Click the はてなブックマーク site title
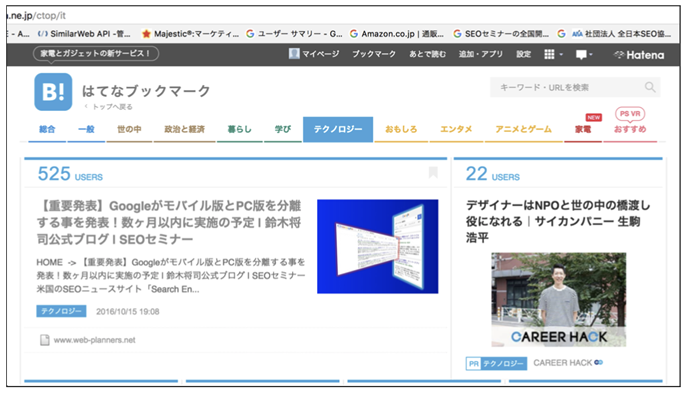 (146, 91)
